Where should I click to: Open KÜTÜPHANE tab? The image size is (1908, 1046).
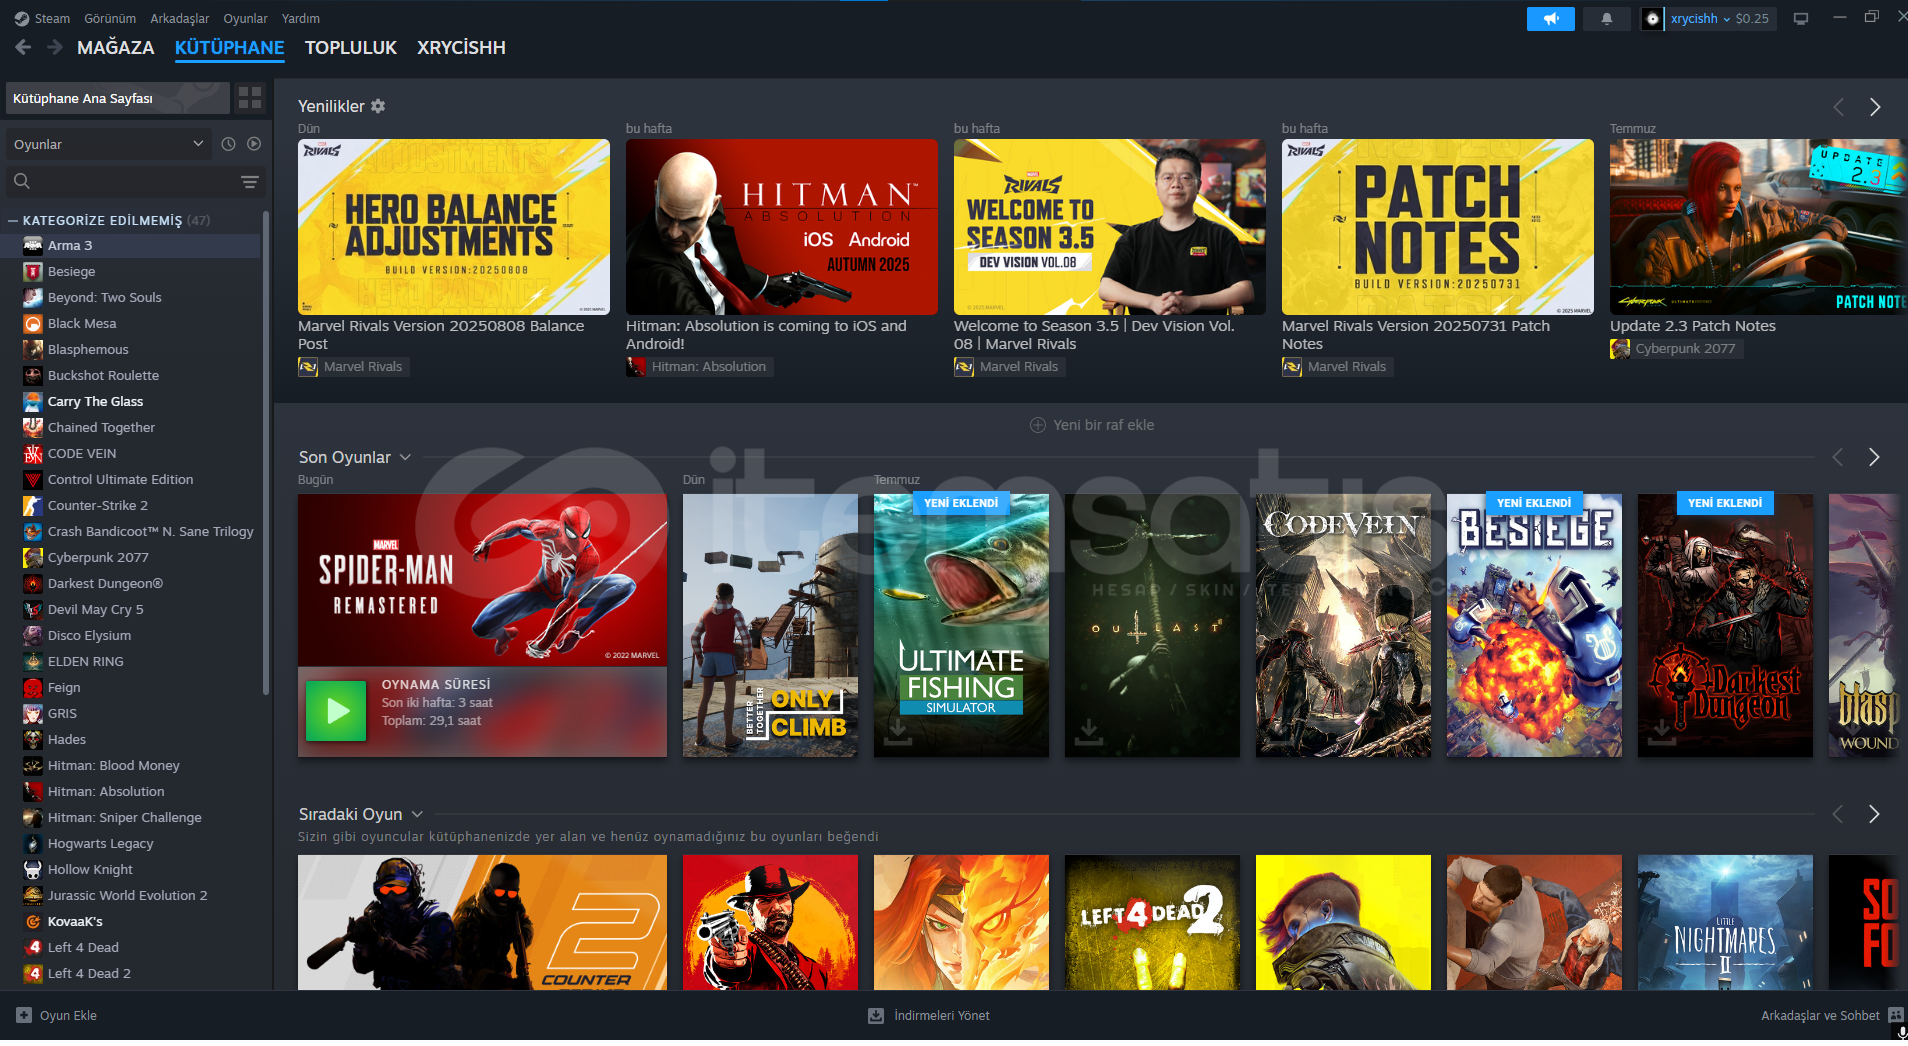230,47
